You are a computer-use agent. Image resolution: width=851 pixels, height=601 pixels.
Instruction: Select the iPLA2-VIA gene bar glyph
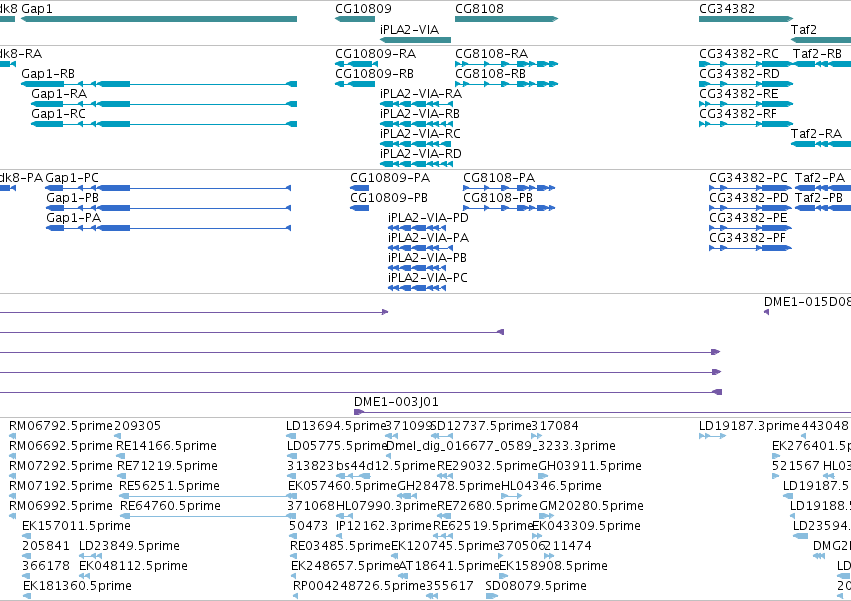[x=415, y=40]
